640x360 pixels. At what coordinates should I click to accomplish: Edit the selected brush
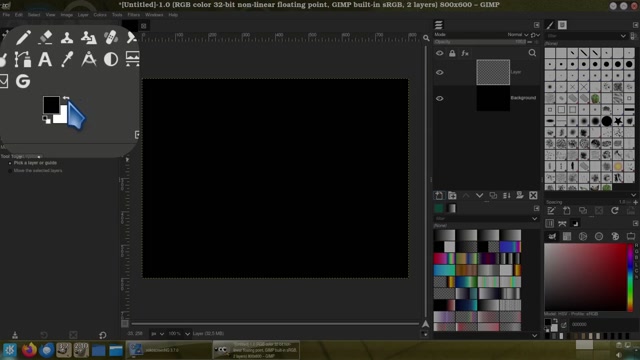click(551, 211)
